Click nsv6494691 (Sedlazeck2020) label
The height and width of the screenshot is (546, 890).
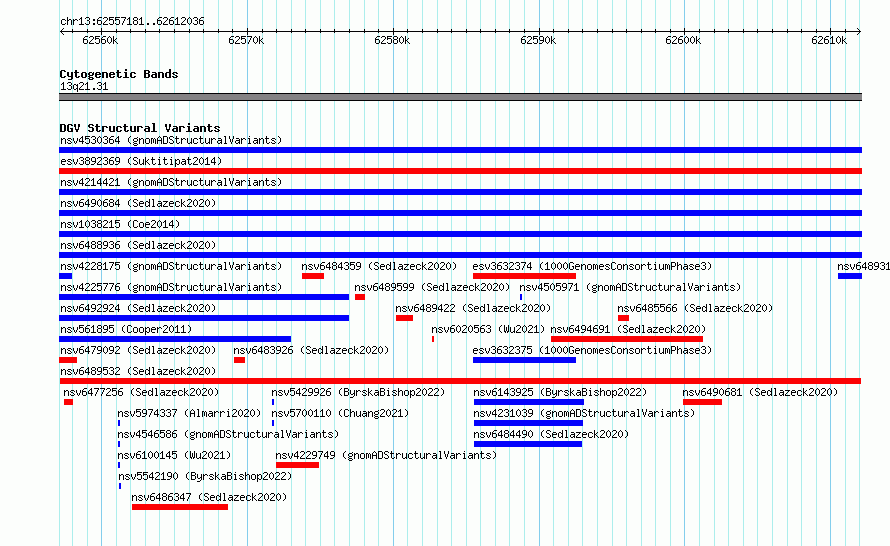[628, 329]
